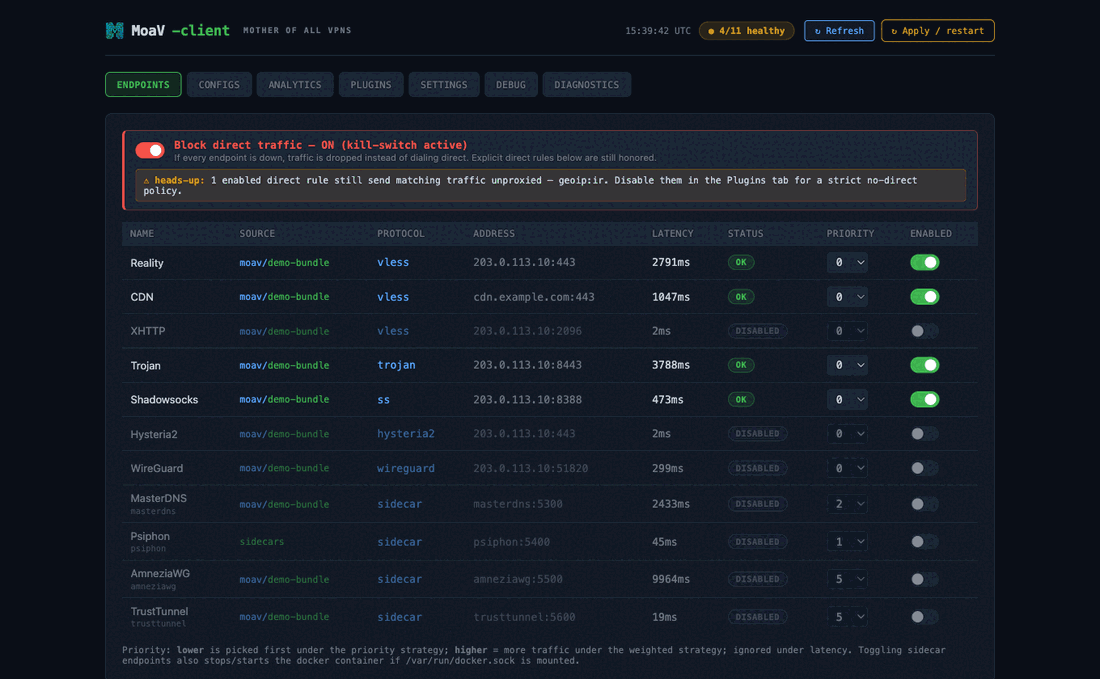Click the MoaV logo icon

coord(114,30)
